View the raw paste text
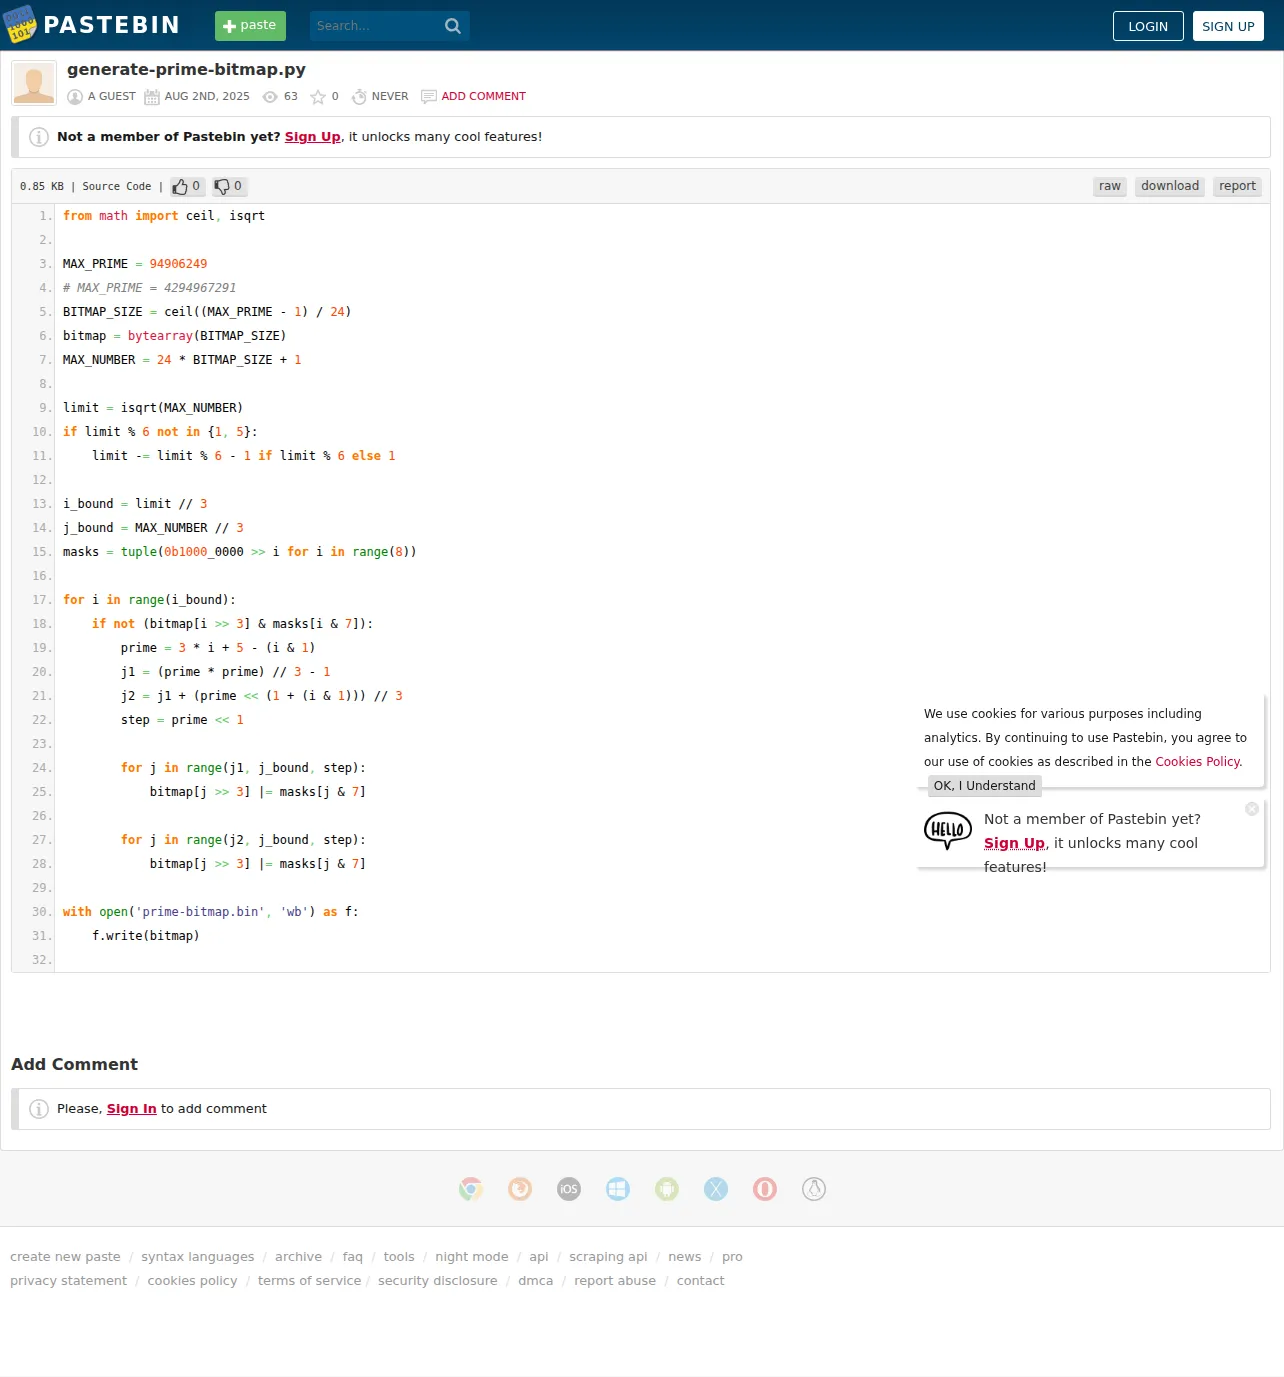Viewport: 1284px width, 1377px height. coord(1110,186)
